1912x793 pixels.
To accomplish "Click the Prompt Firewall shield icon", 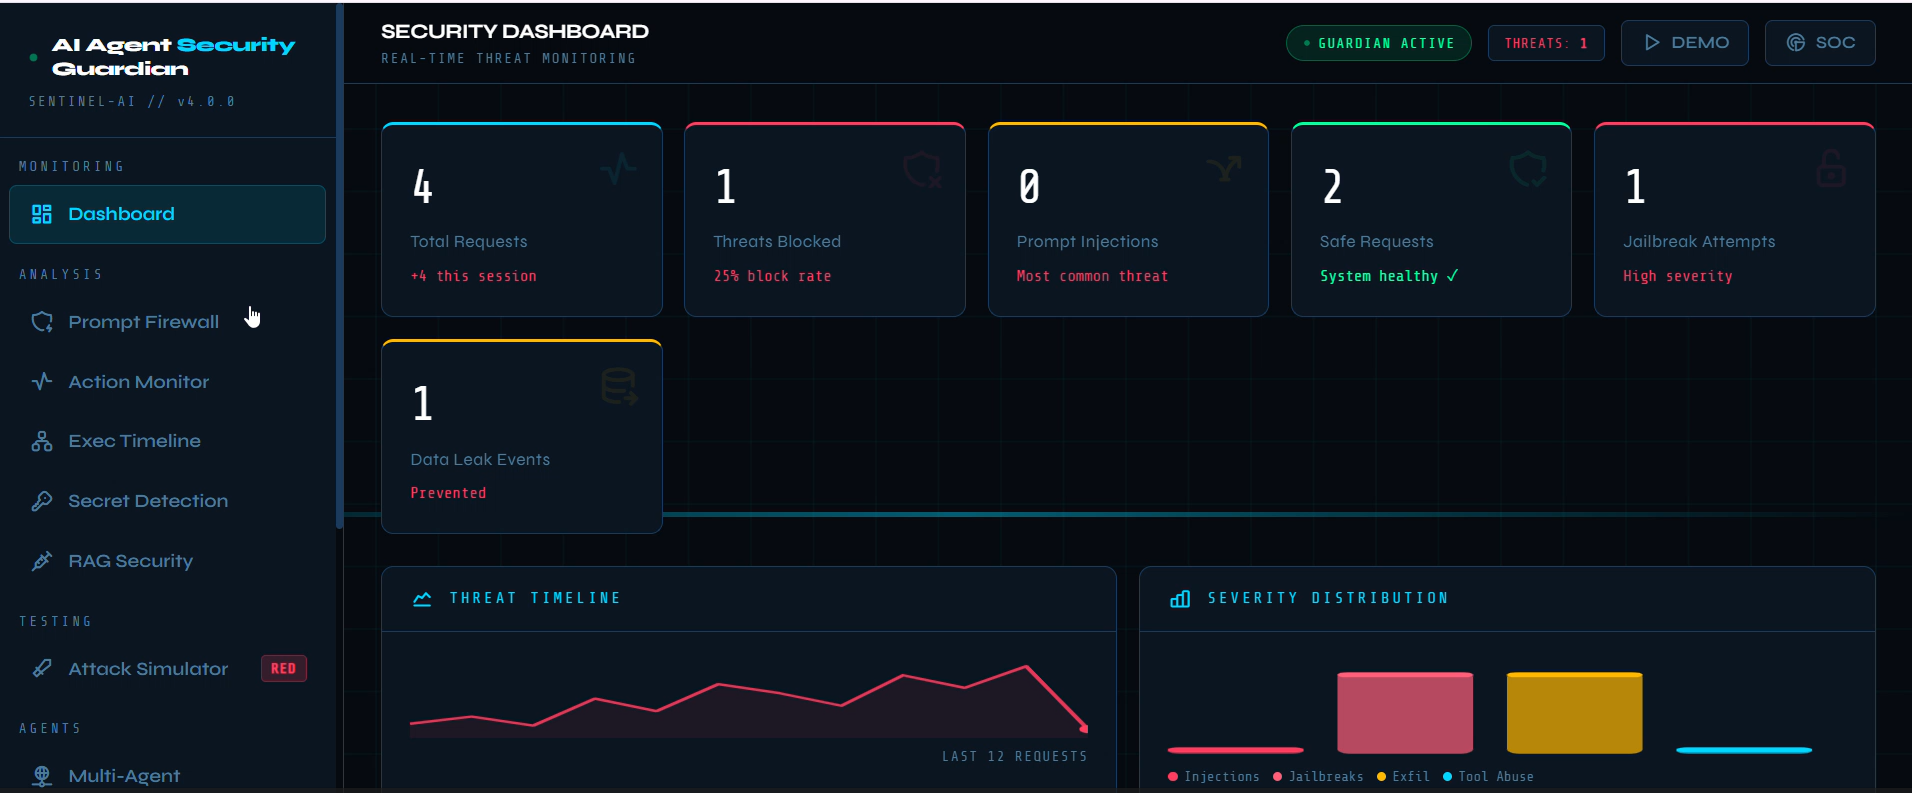I will tap(42, 322).
